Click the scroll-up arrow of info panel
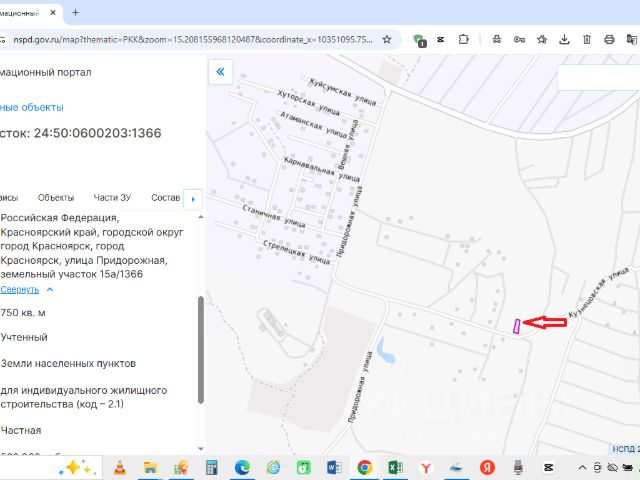This screenshot has height=480, width=640. tap(200, 217)
